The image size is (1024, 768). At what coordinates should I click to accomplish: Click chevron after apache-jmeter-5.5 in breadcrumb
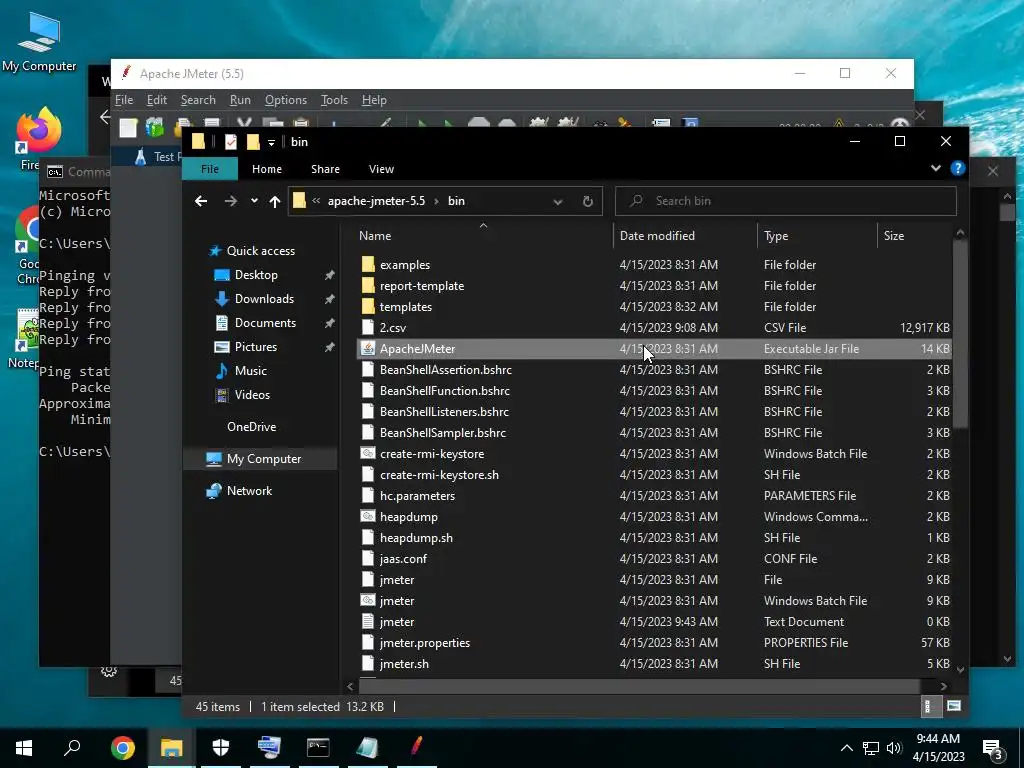[x=436, y=201]
